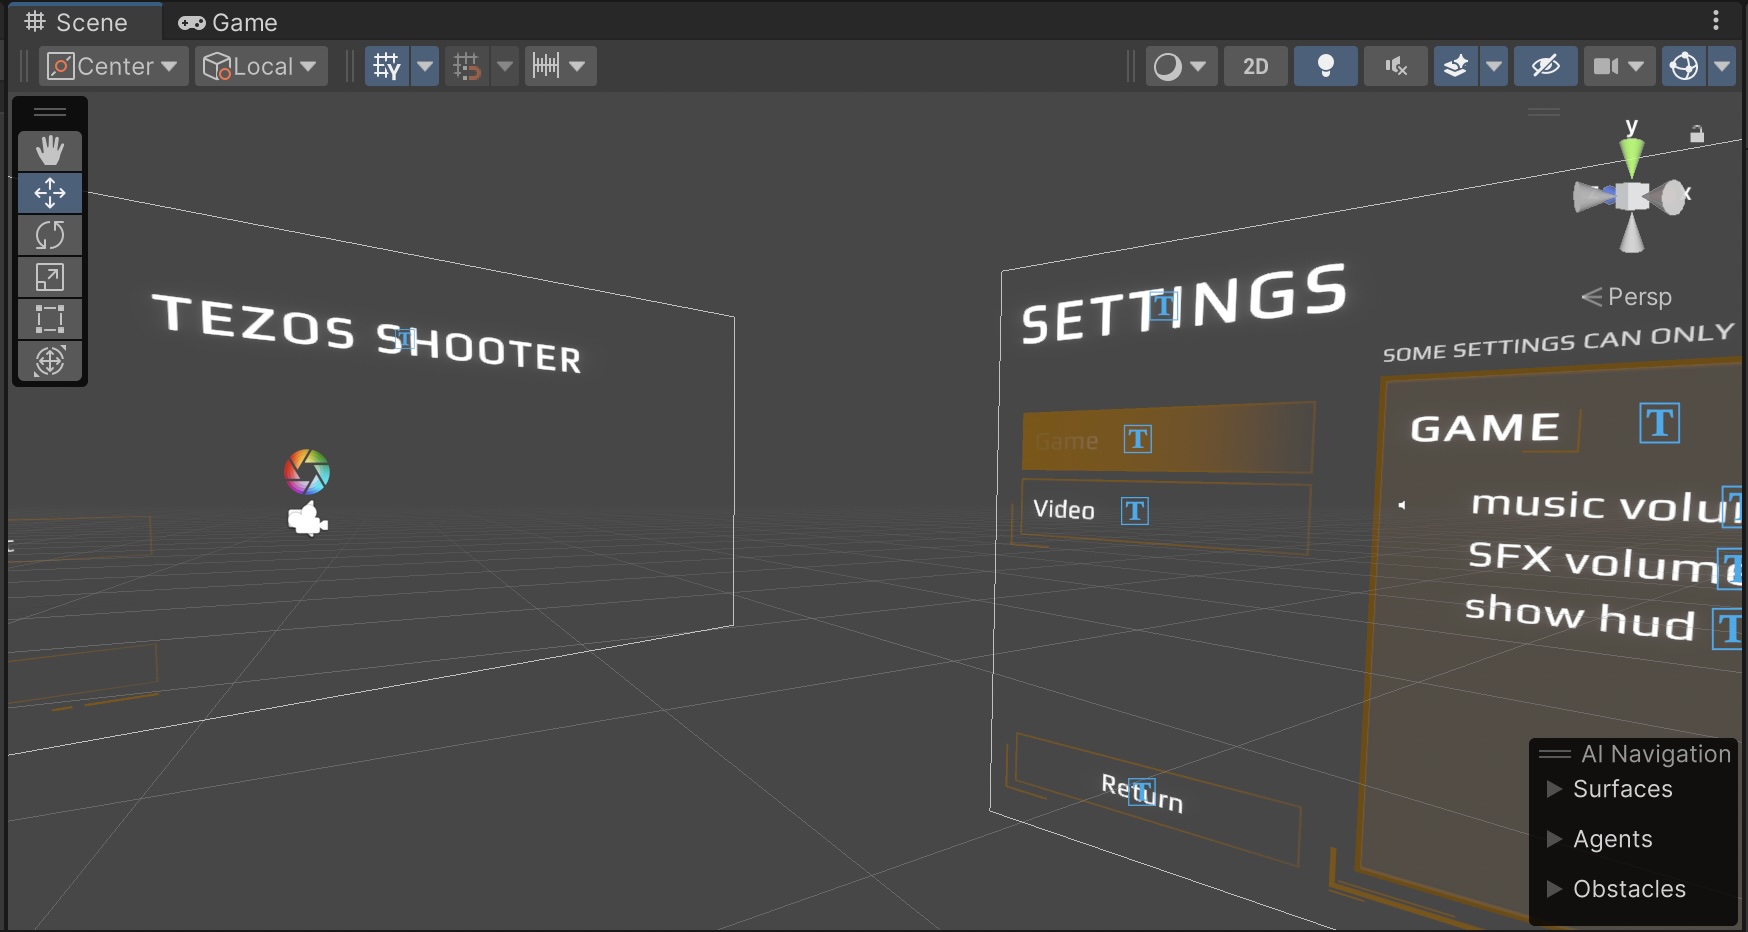The image size is (1748, 932).
Task: Select the Rotate tool
Action: (50, 235)
